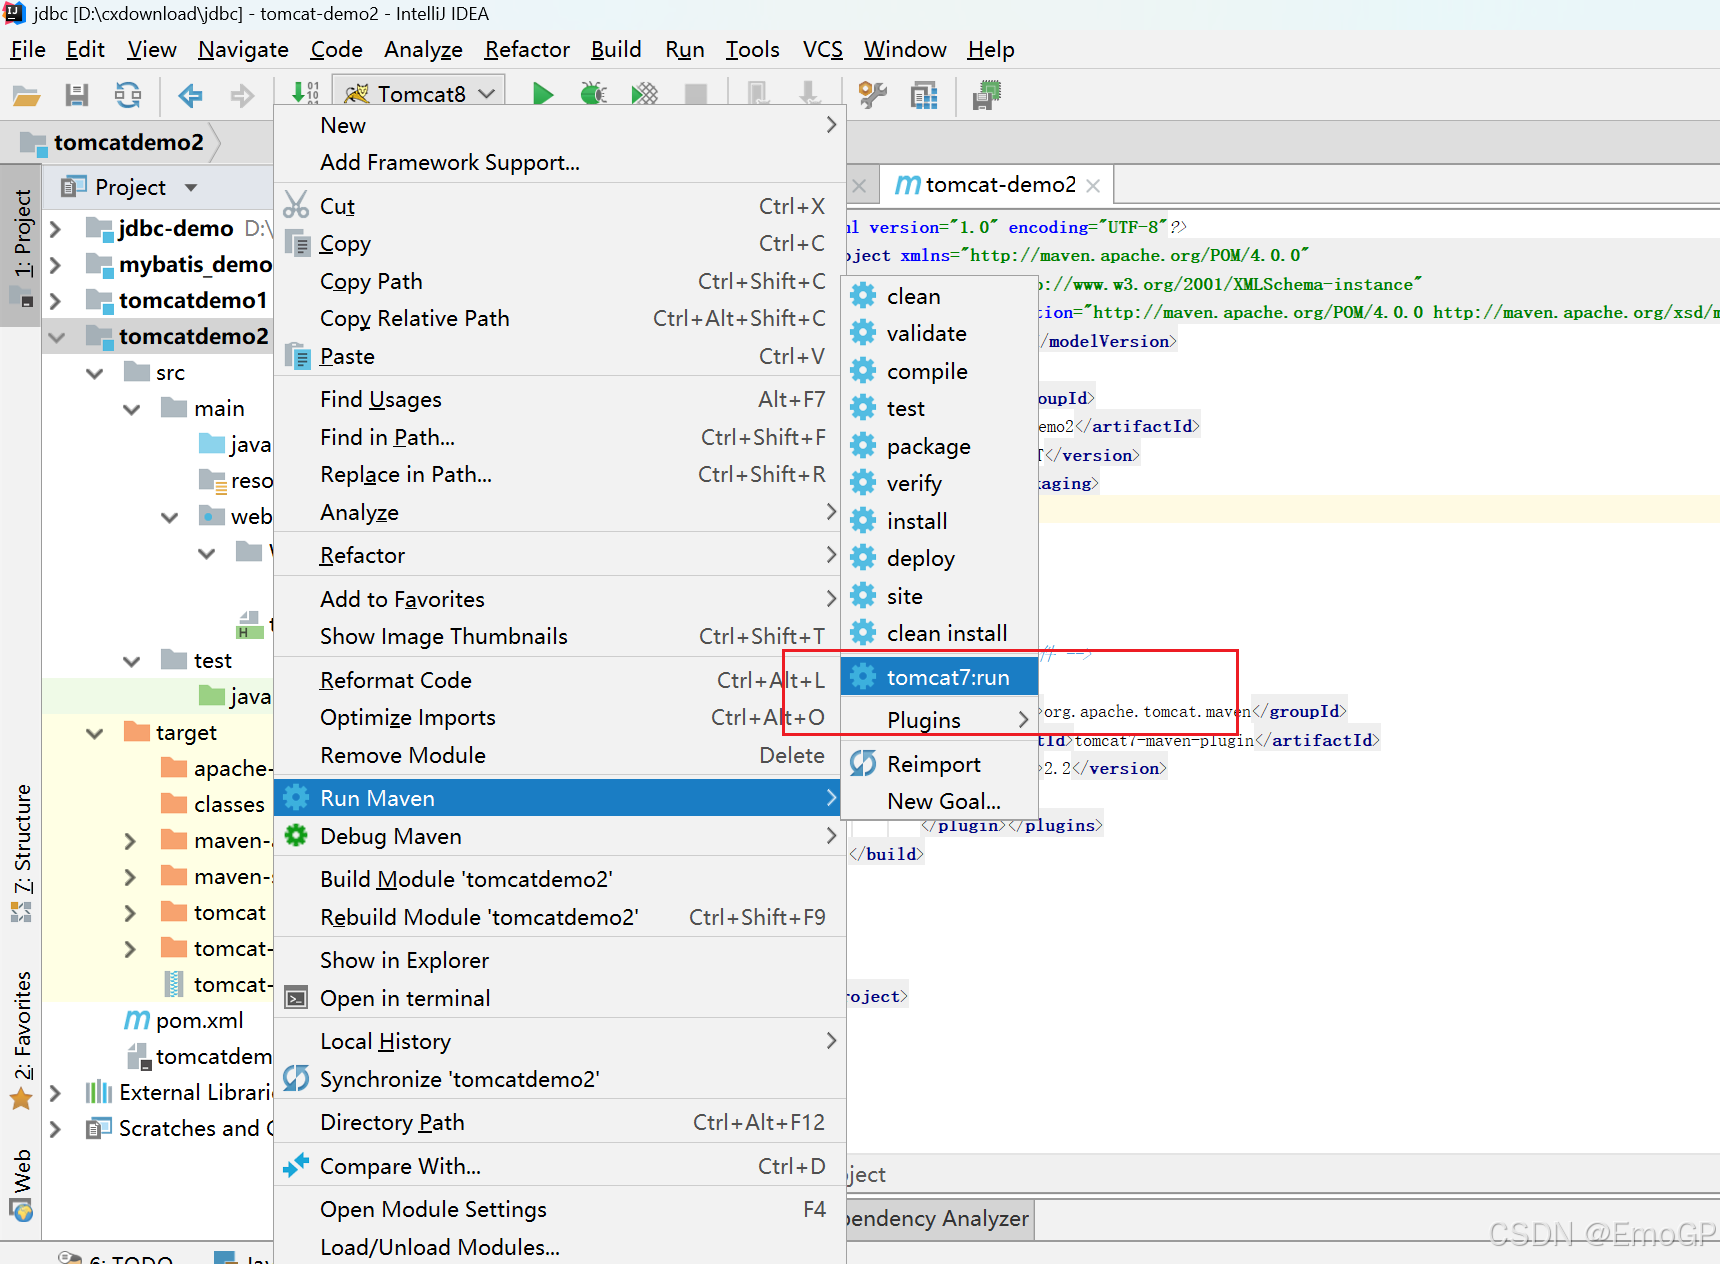This screenshot has width=1720, height=1264.
Task: Select Reformat Code entry
Action: point(560,680)
